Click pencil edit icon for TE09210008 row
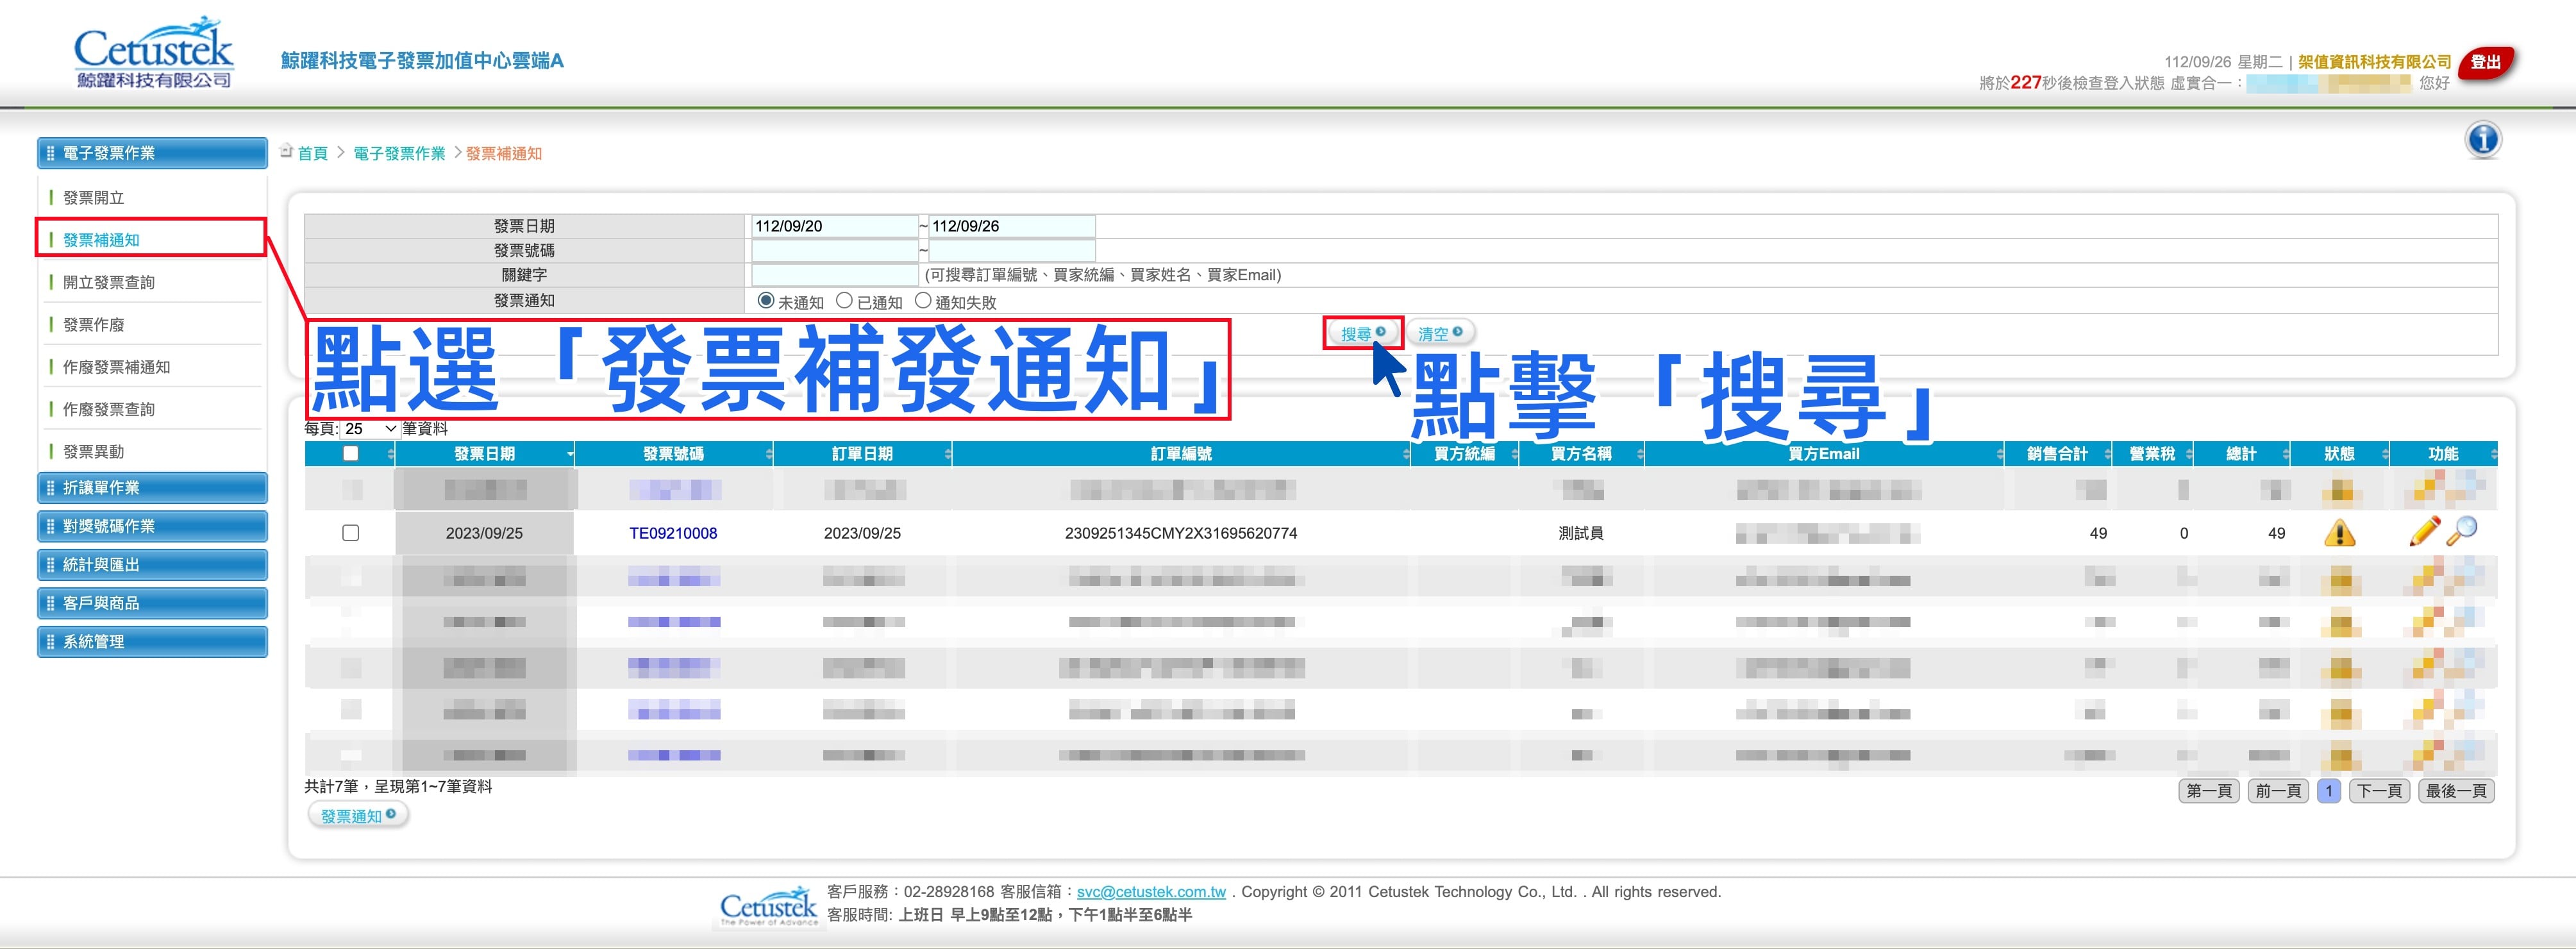Image resolution: width=2576 pixels, height=949 pixels. point(2424,531)
